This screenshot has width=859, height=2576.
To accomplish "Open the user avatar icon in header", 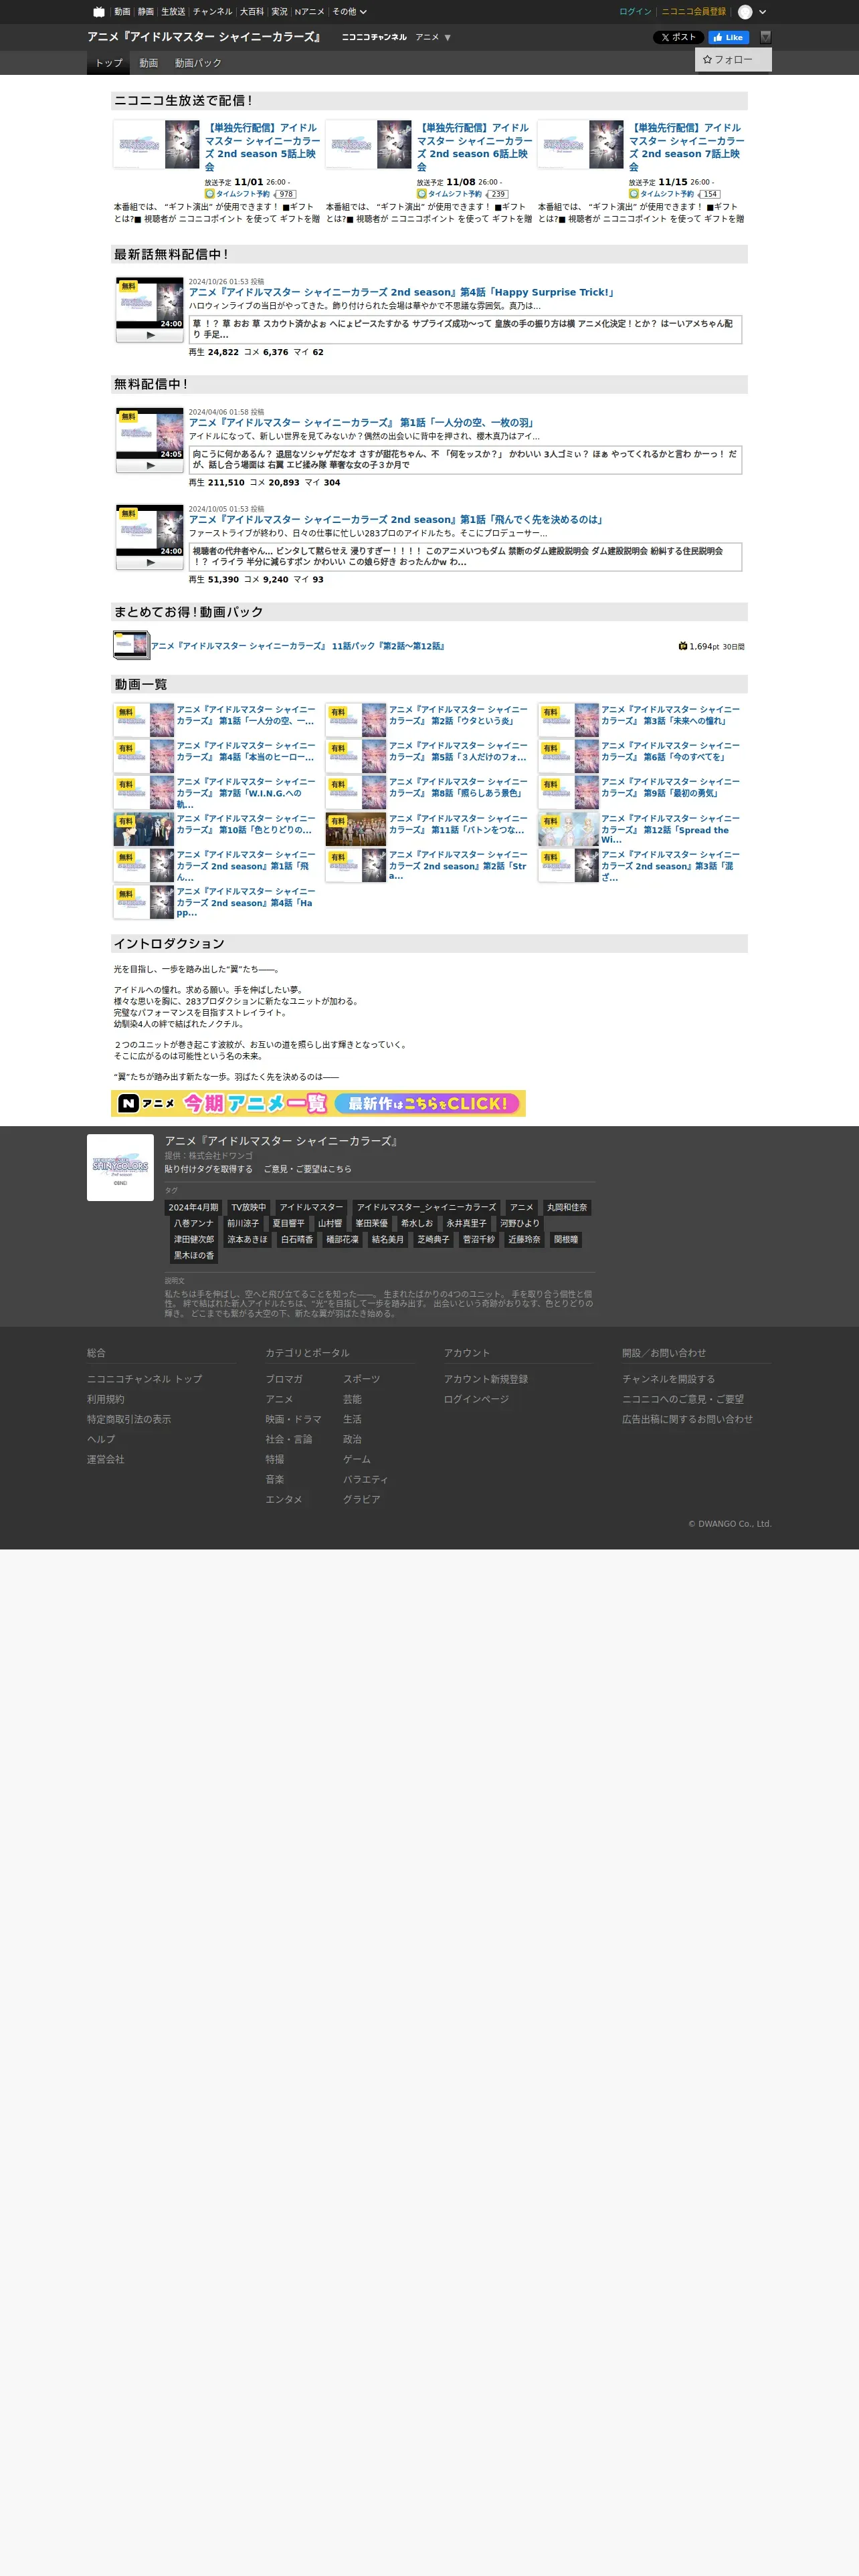I will pyautogui.click(x=745, y=12).
